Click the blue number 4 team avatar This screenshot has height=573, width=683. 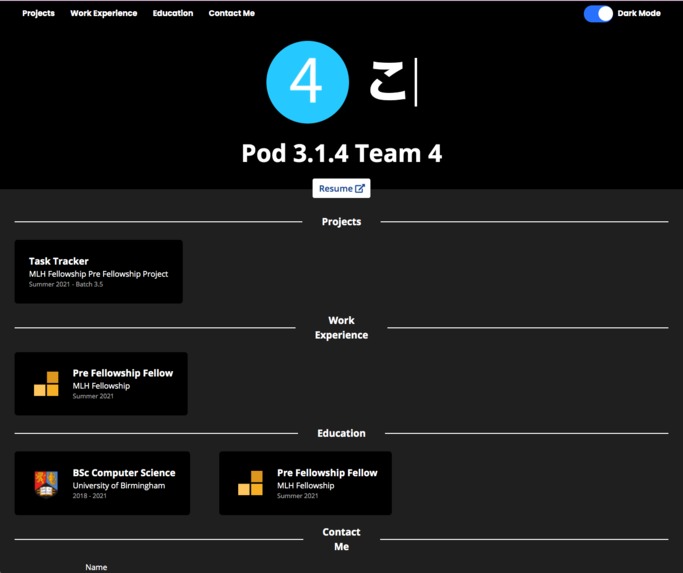tap(308, 82)
